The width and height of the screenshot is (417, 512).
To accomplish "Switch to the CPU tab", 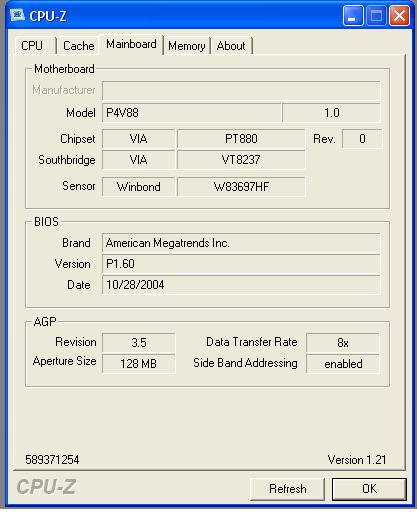I will point(34,46).
